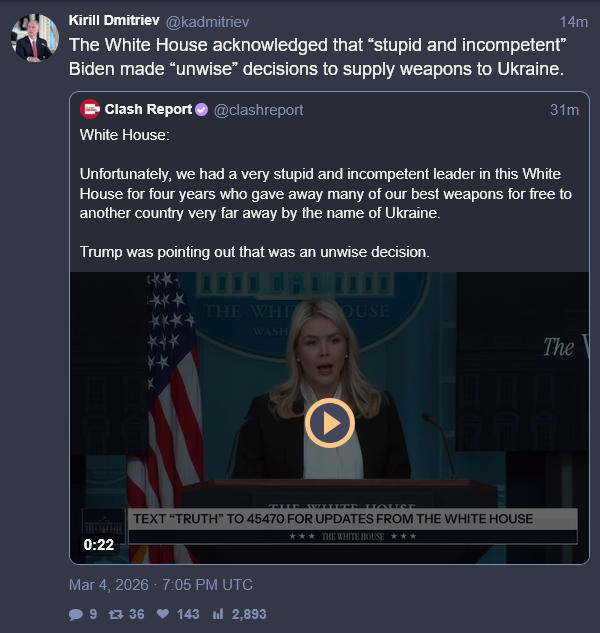This screenshot has width=600, height=633.
Task: Open the Mar 4, 2026 date link
Action: pyautogui.click(x=161, y=585)
